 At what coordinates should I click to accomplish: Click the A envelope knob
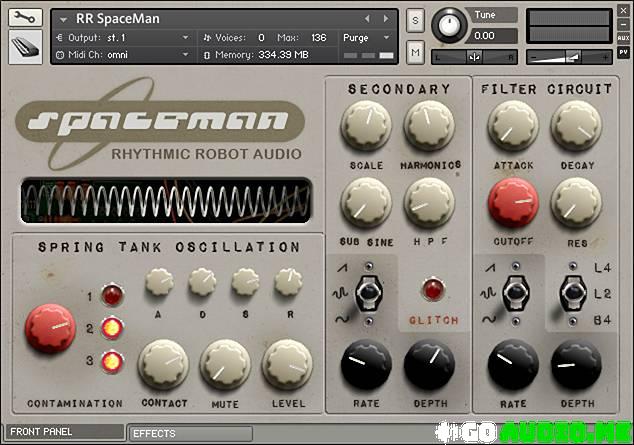(x=160, y=281)
